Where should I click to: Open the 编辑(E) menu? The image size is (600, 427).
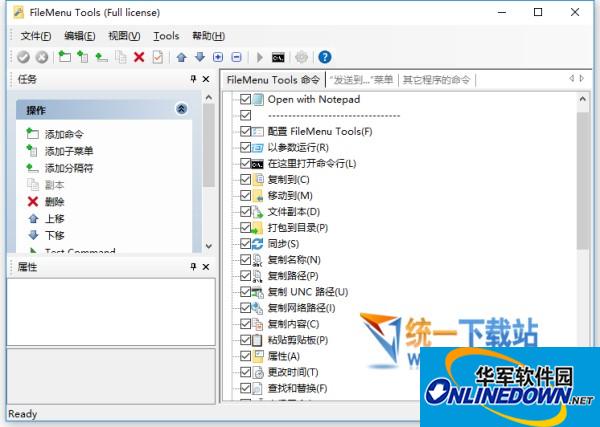pyautogui.click(x=80, y=36)
